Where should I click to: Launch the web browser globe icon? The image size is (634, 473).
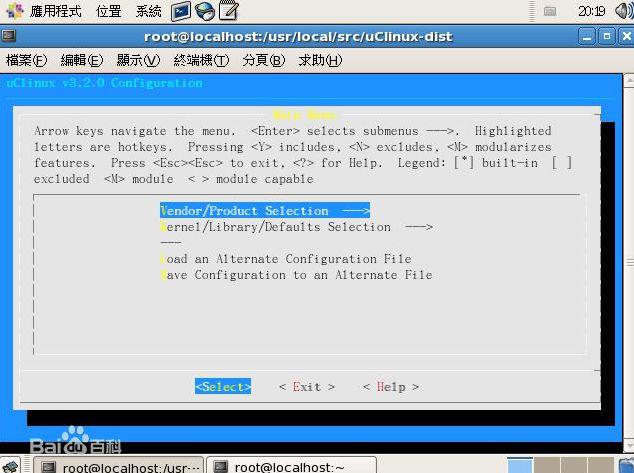pyautogui.click(x=205, y=11)
